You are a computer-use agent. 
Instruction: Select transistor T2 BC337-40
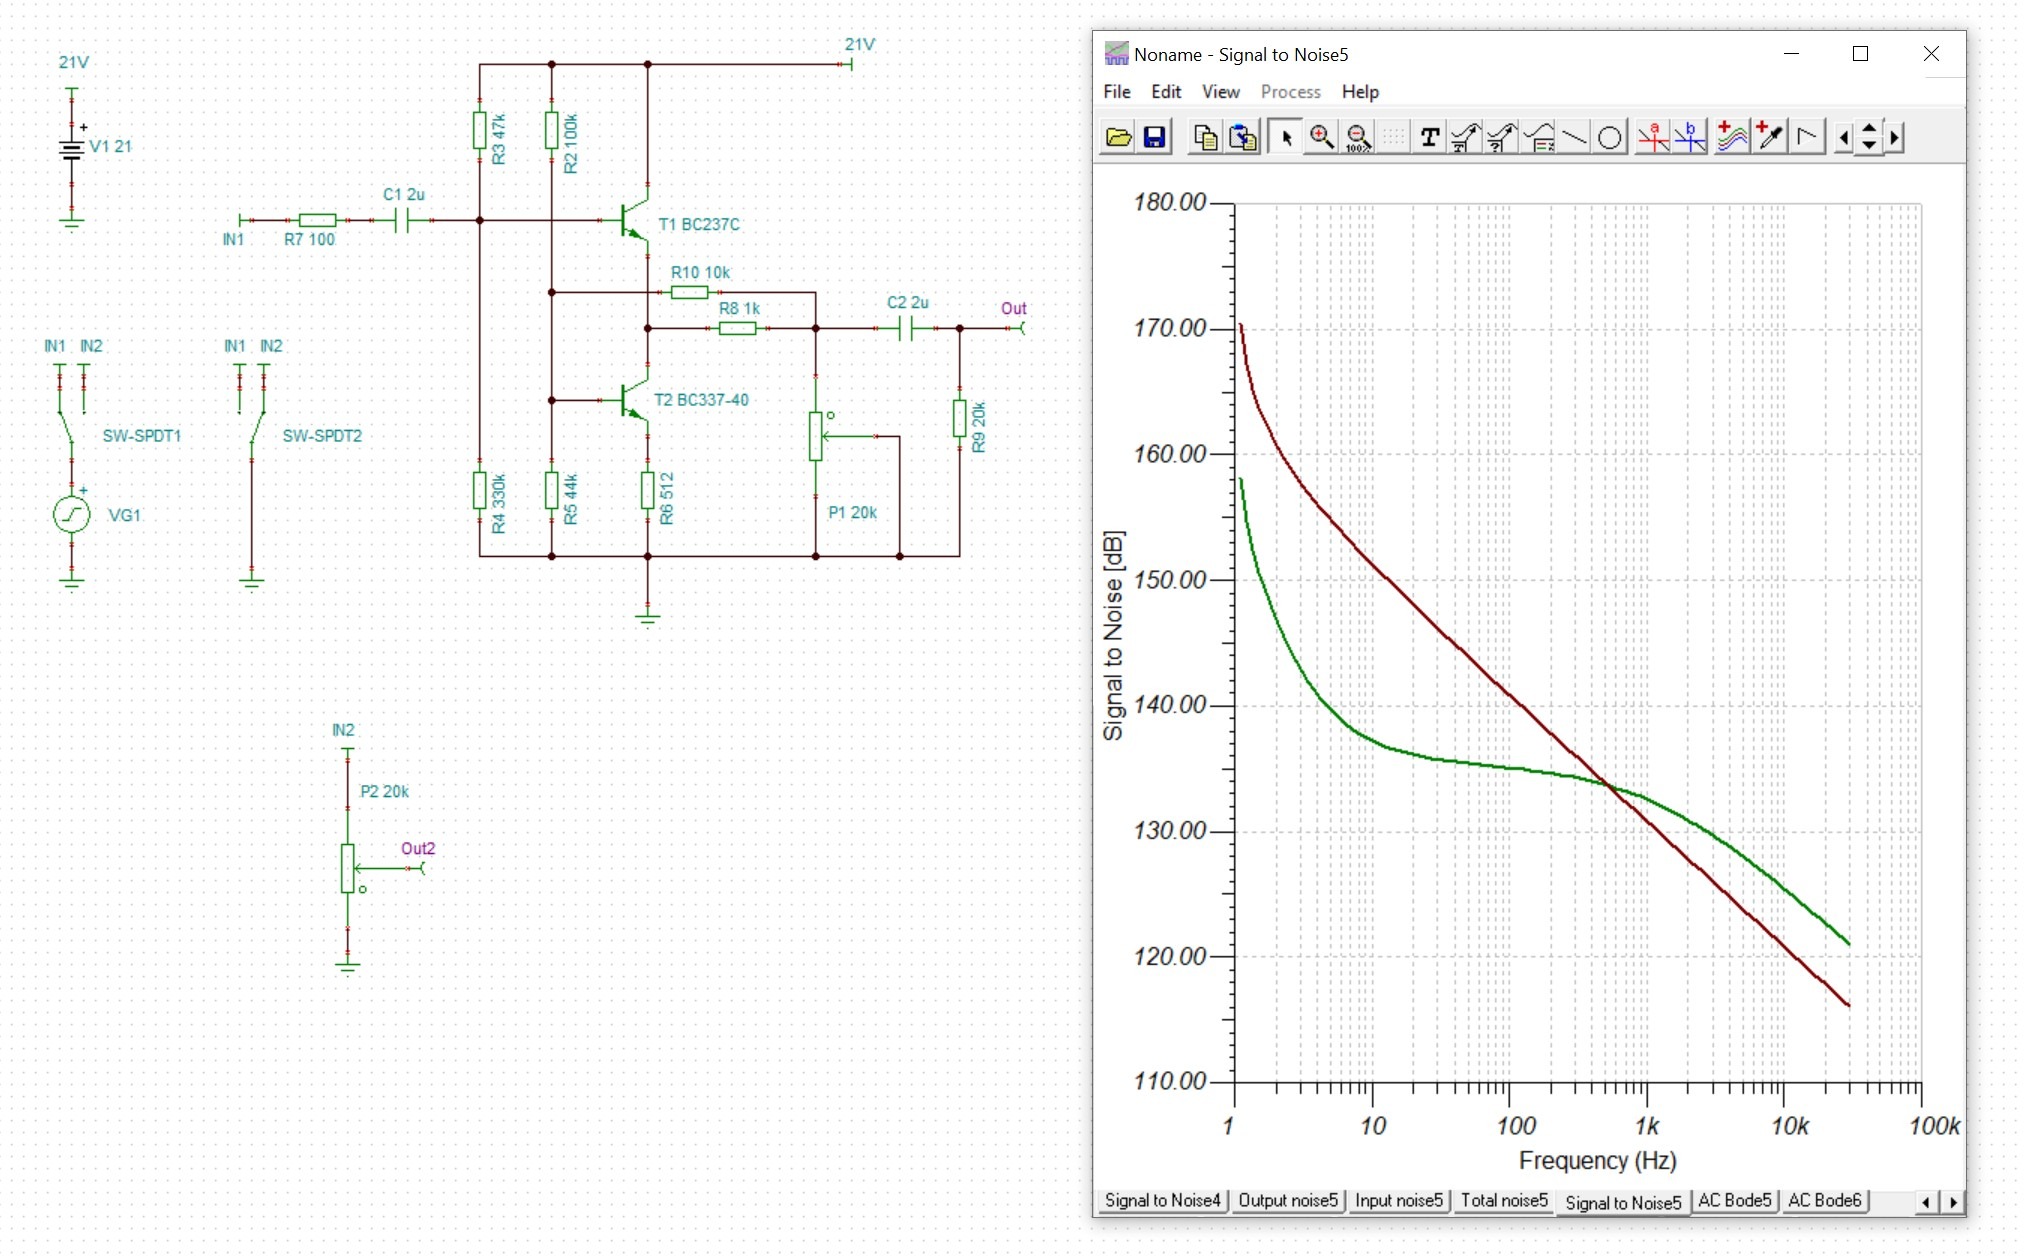tap(633, 400)
